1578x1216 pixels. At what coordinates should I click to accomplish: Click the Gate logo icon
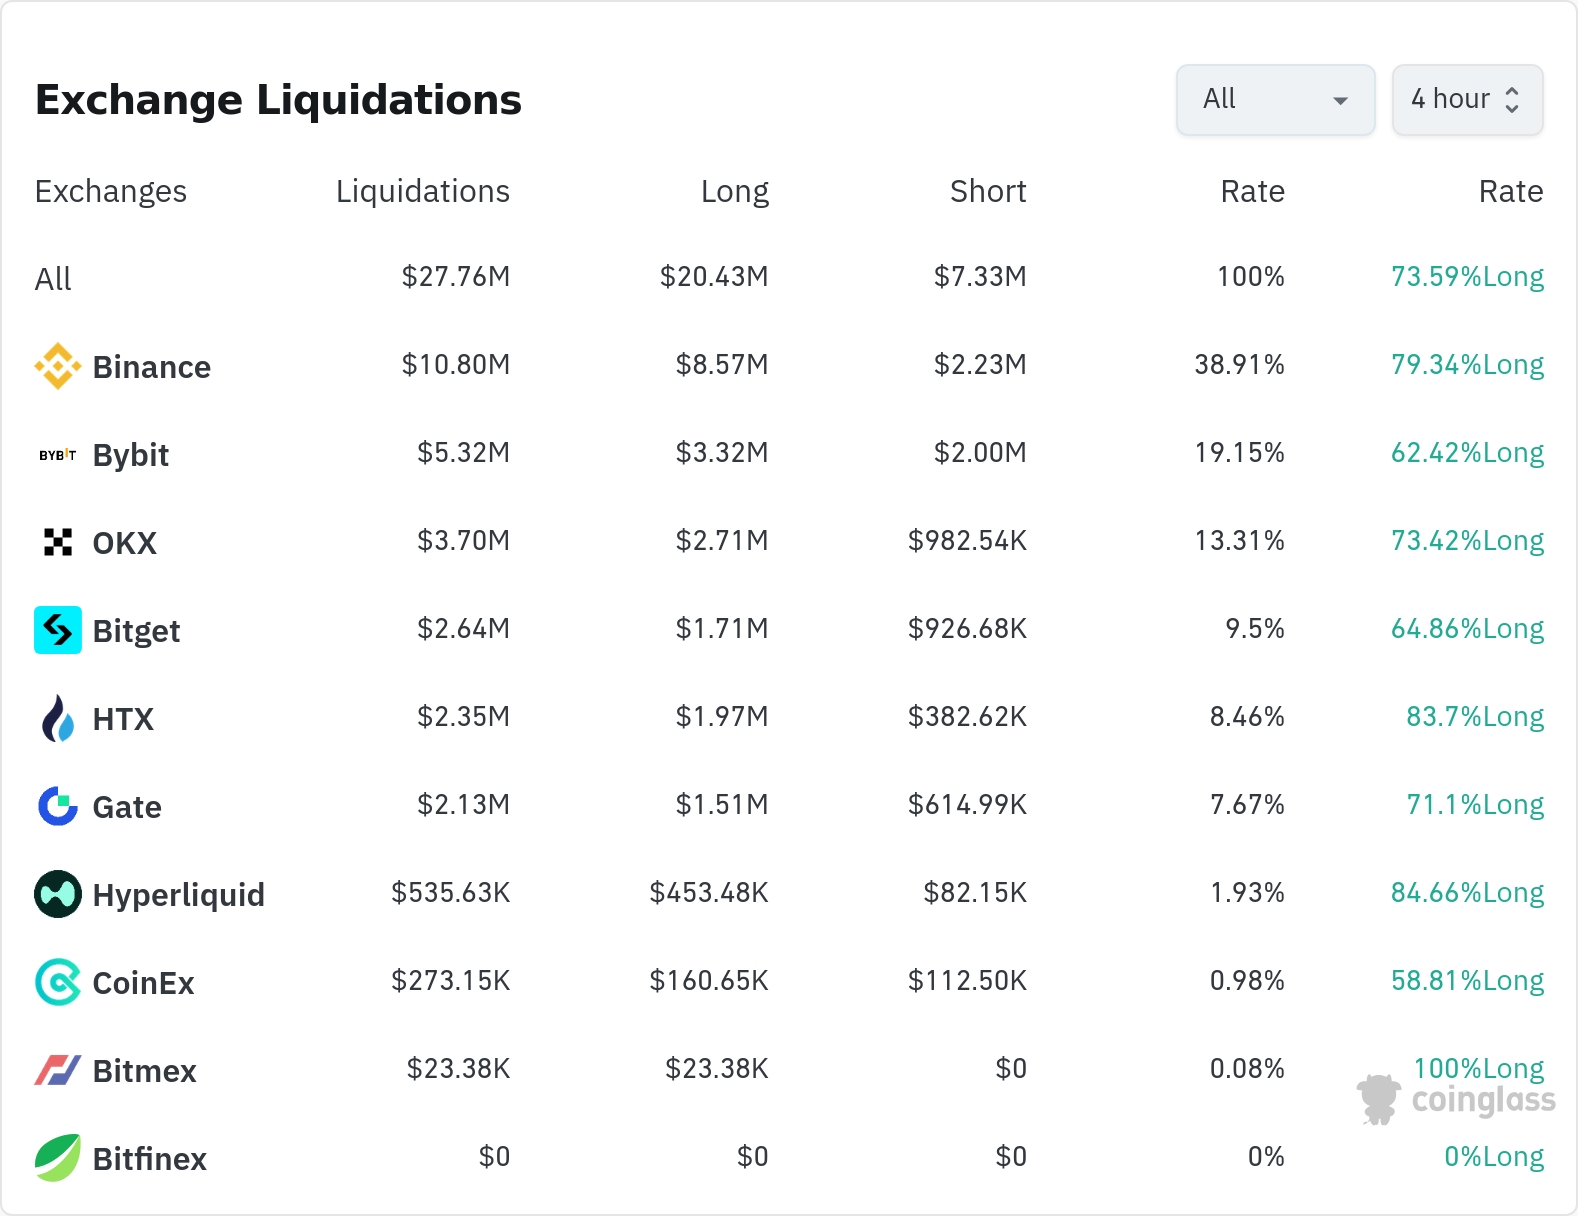(x=58, y=806)
